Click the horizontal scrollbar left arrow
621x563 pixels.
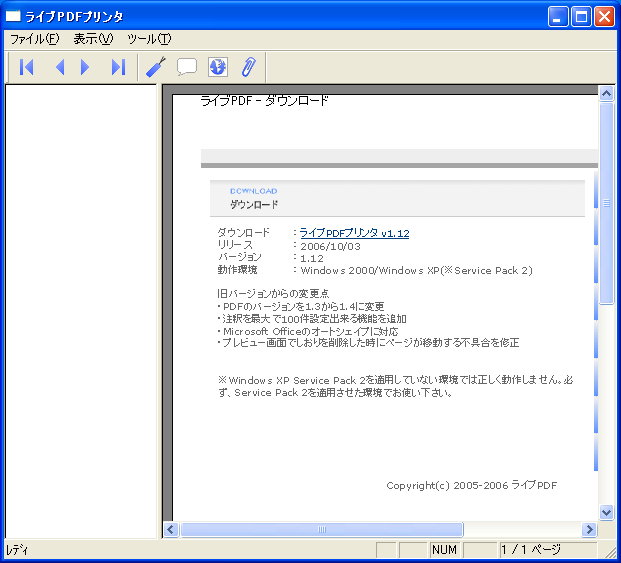pos(171,529)
